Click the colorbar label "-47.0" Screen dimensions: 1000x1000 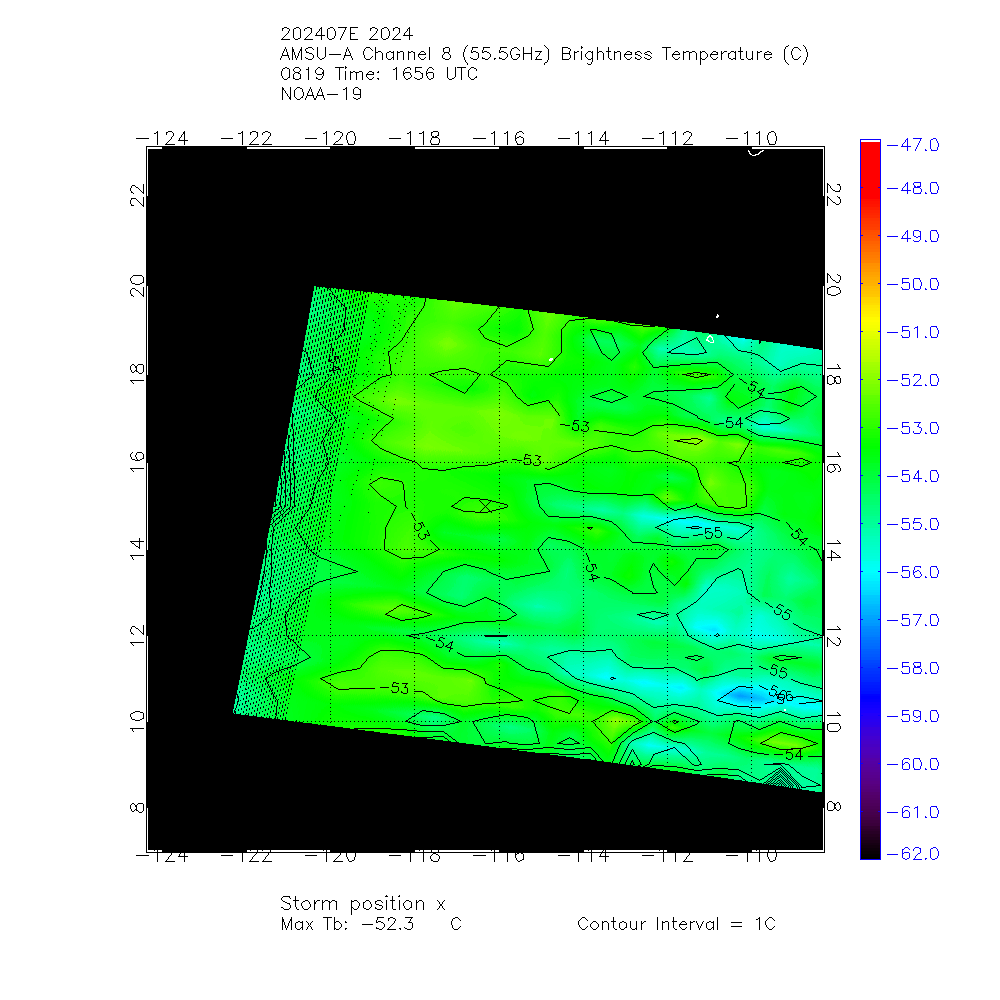[x=913, y=145]
